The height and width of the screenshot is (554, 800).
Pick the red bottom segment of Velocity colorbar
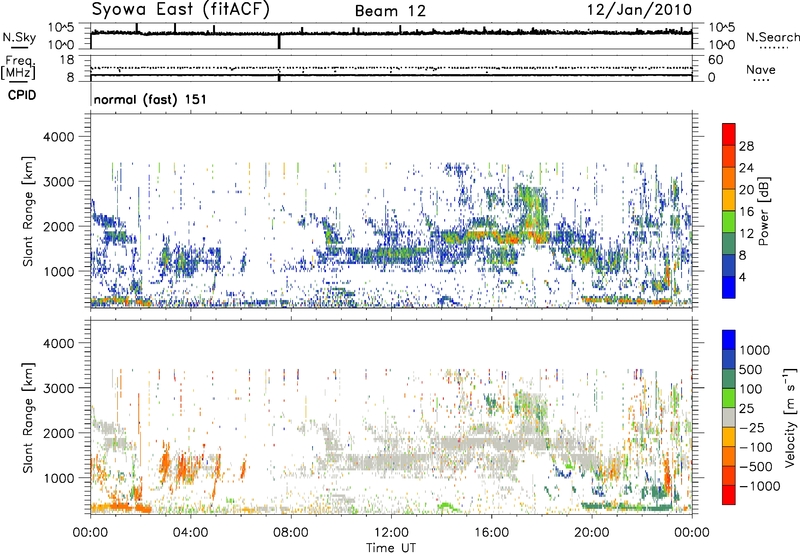pyautogui.click(x=729, y=495)
